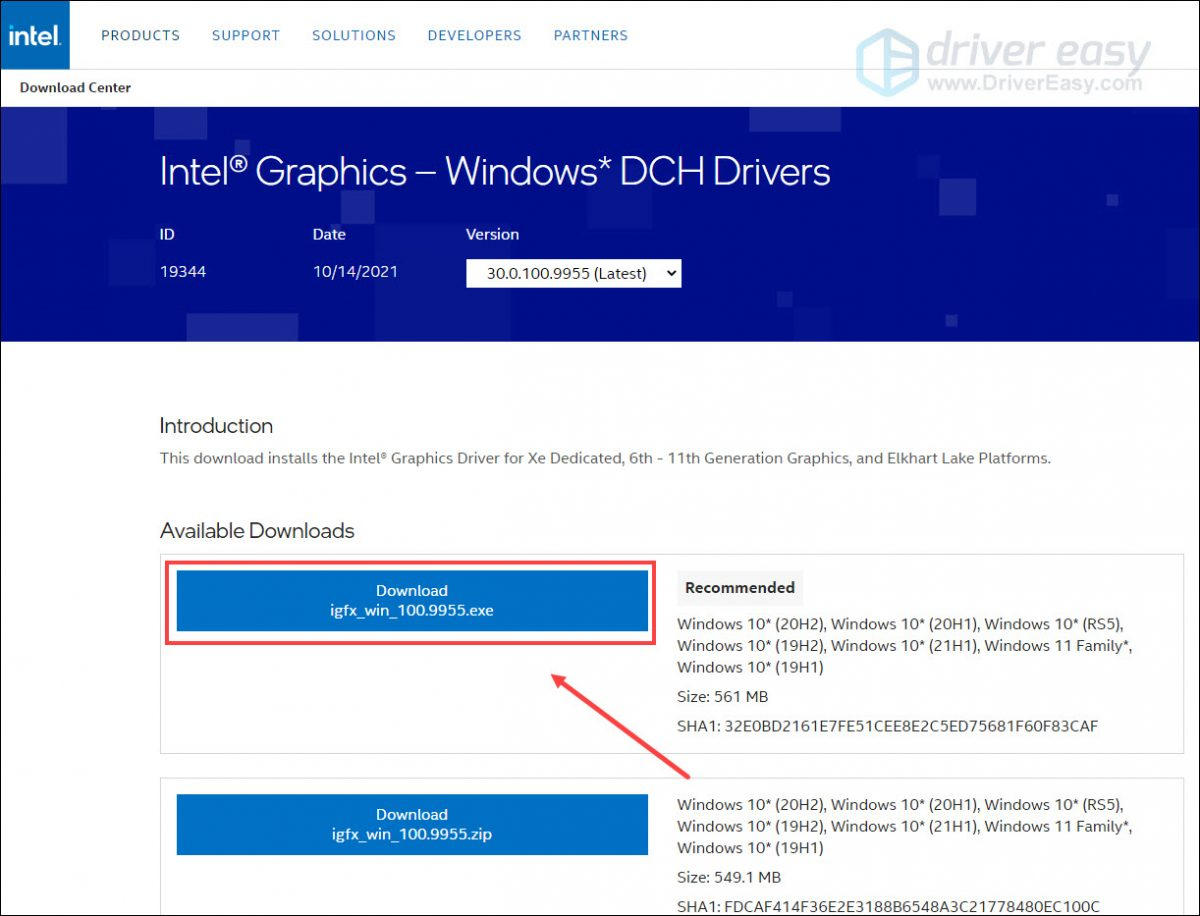Open the driver Version dropdown
1200x916 pixels.
(x=573, y=272)
